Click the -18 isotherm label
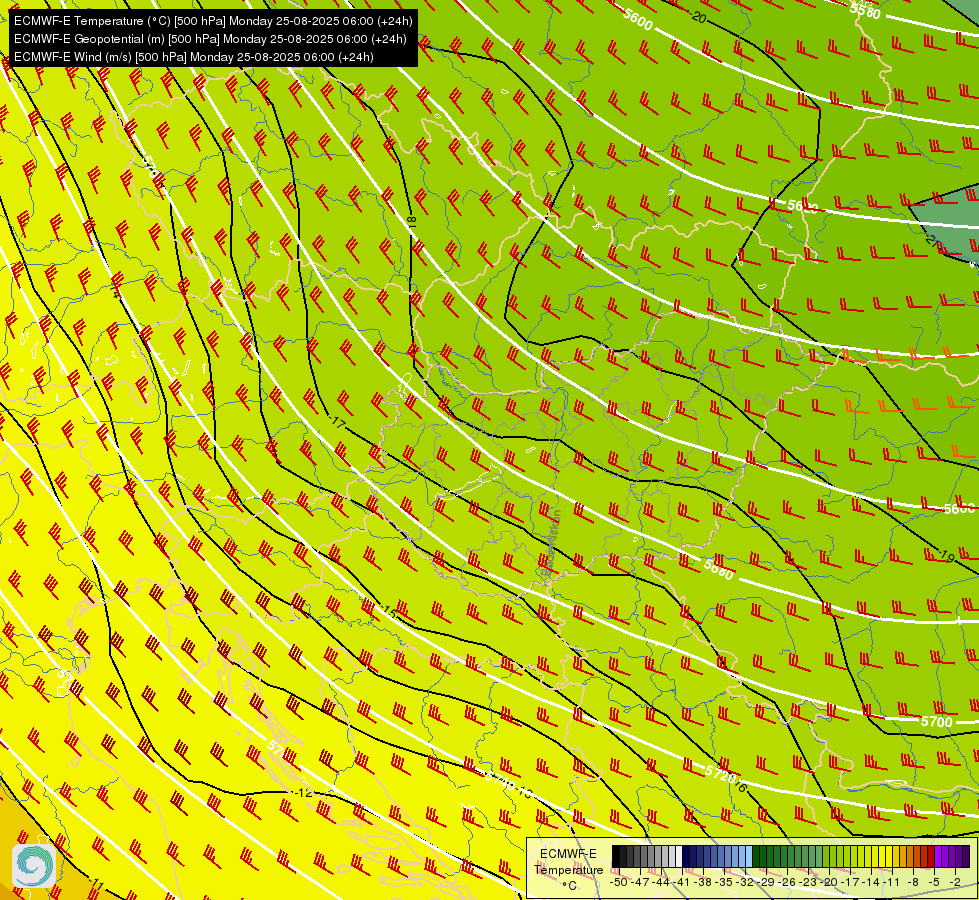The image size is (979, 900). (411, 221)
